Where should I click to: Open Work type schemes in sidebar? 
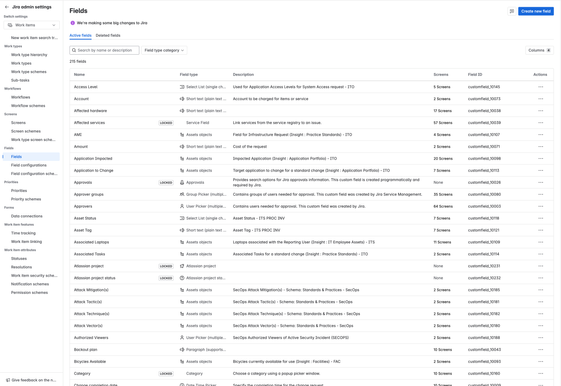29,72
